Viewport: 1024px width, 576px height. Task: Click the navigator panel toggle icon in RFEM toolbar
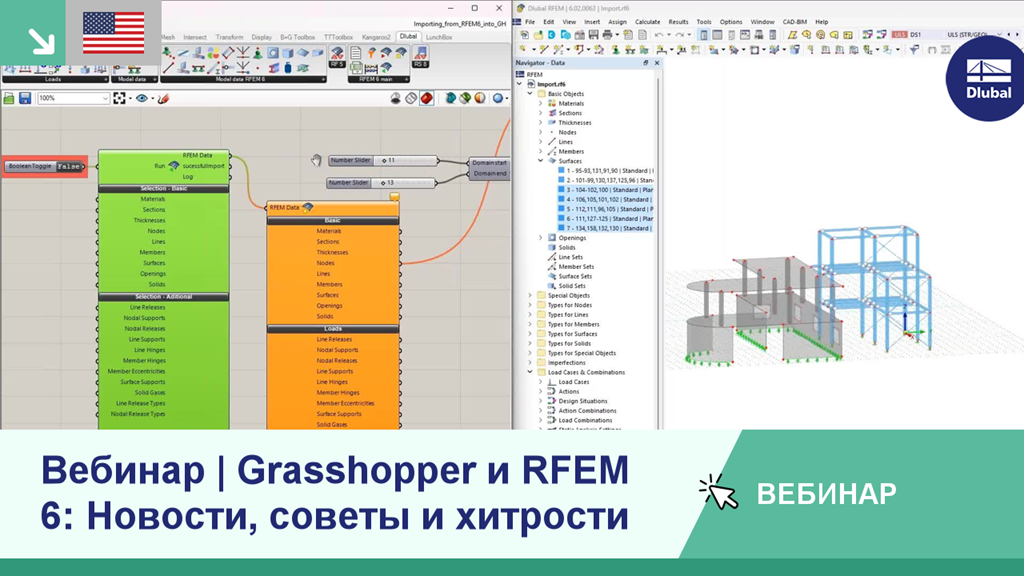tap(704, 35)
